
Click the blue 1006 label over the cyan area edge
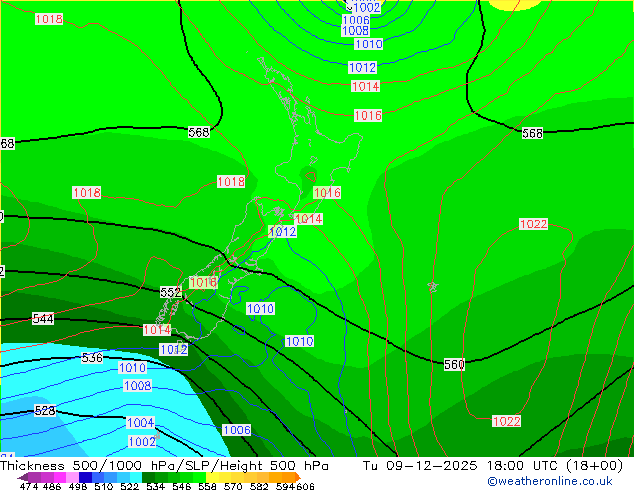click(237, 430)
